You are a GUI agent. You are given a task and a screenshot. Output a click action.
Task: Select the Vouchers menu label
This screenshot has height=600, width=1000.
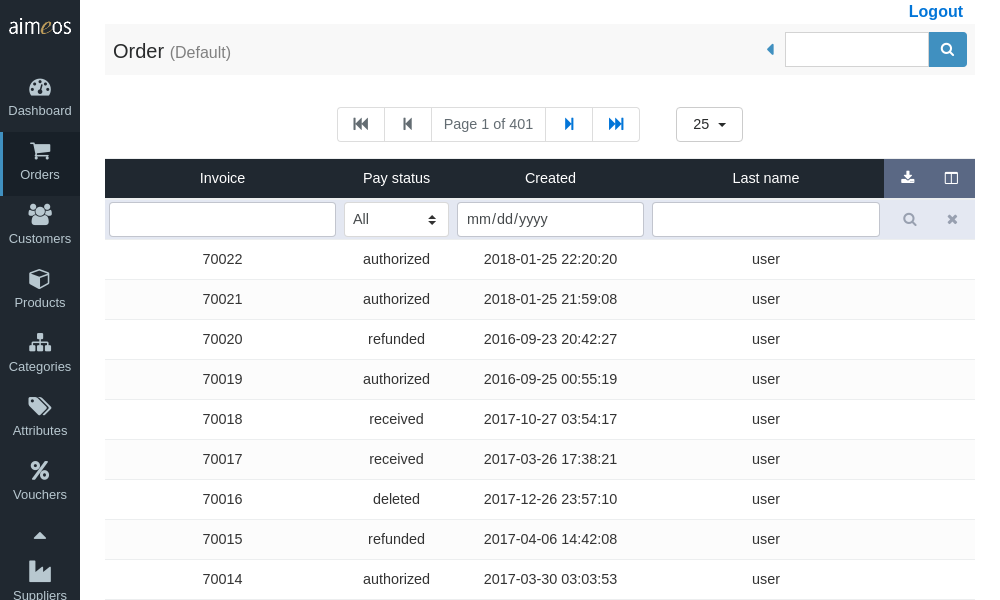click(40, 495)
